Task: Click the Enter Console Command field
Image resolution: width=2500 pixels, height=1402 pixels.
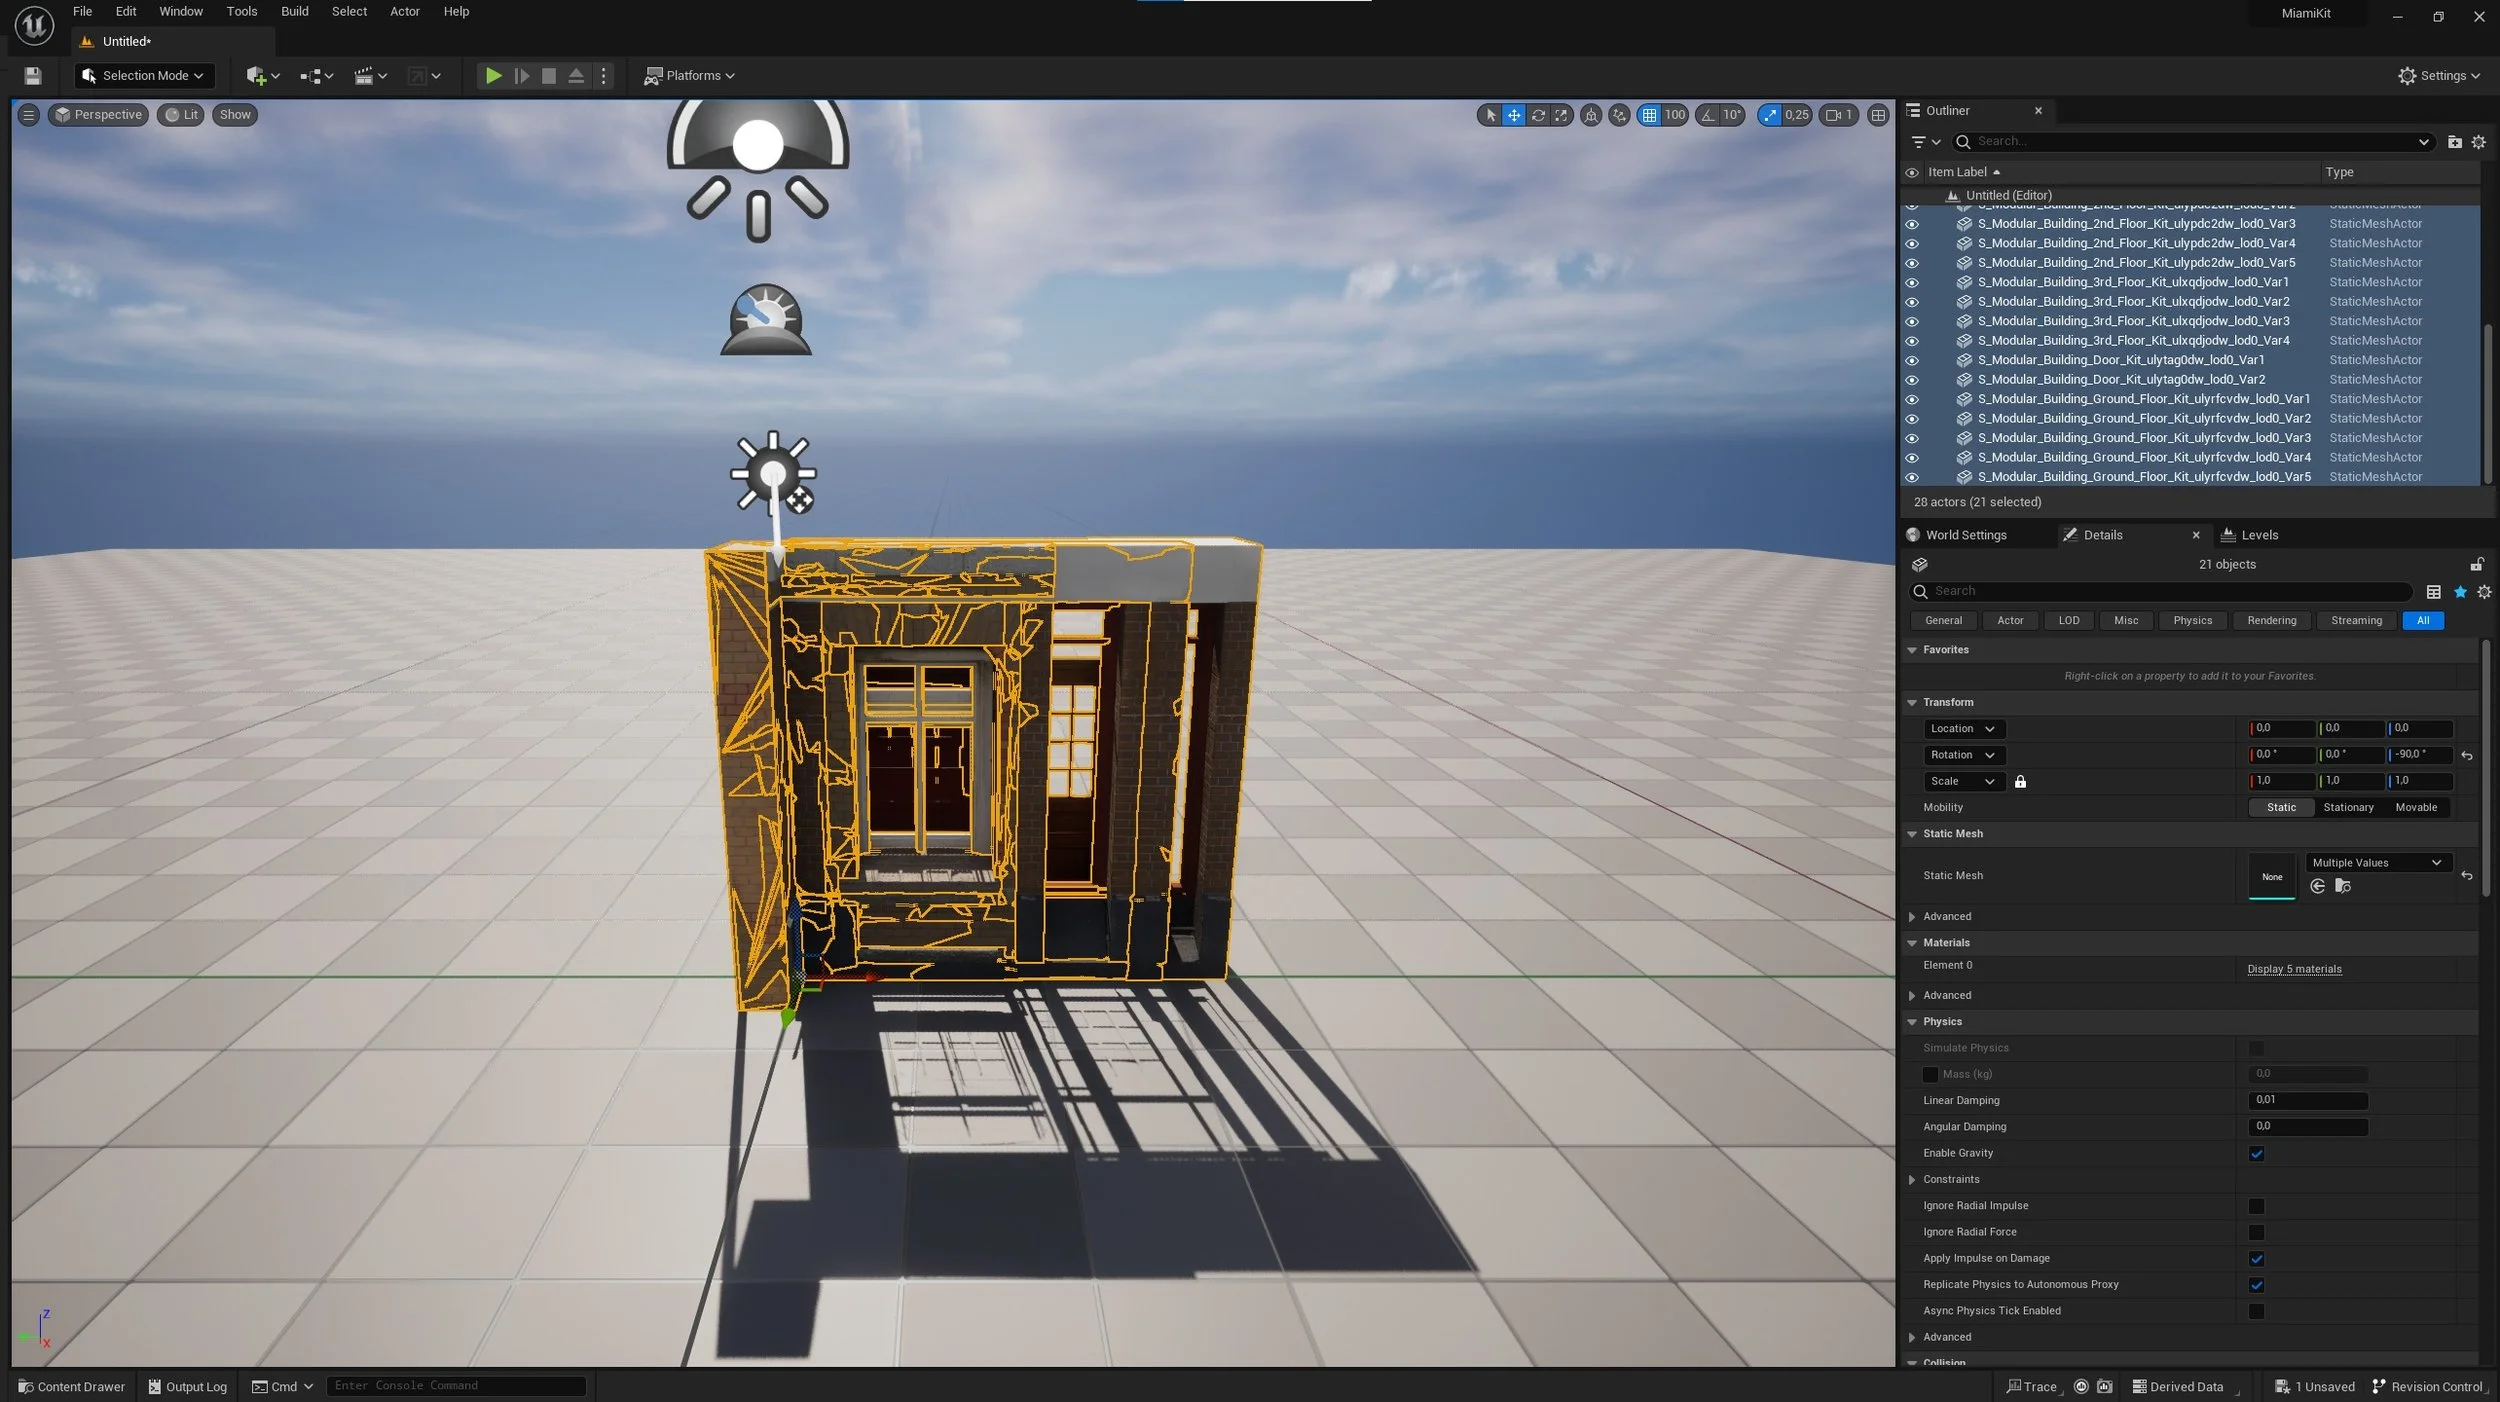Action: (x=455, y=1386)
